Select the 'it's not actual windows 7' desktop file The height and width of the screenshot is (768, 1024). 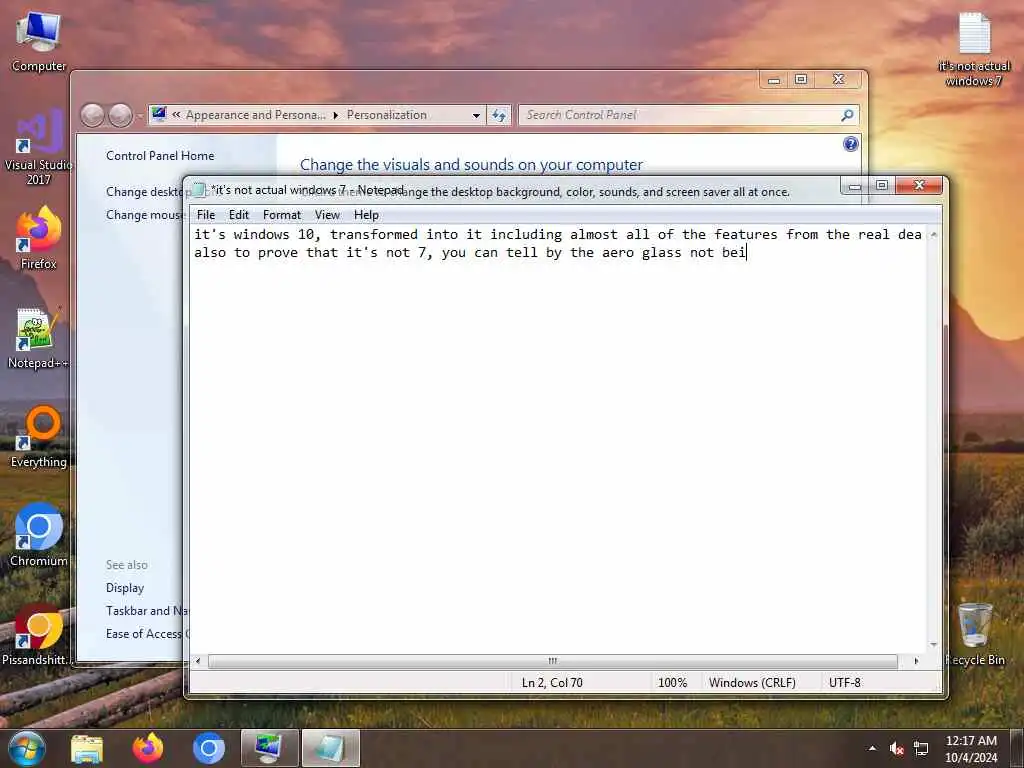(x=974, y=49)
